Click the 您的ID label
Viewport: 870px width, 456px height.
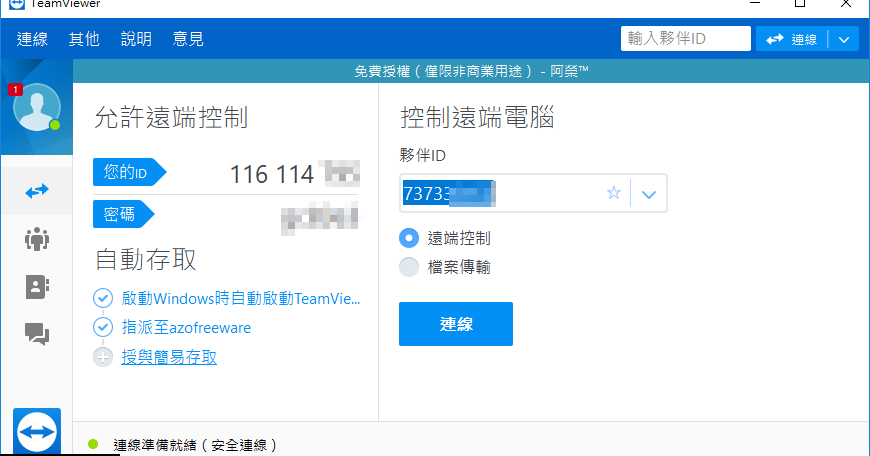[x=129, y=172]
